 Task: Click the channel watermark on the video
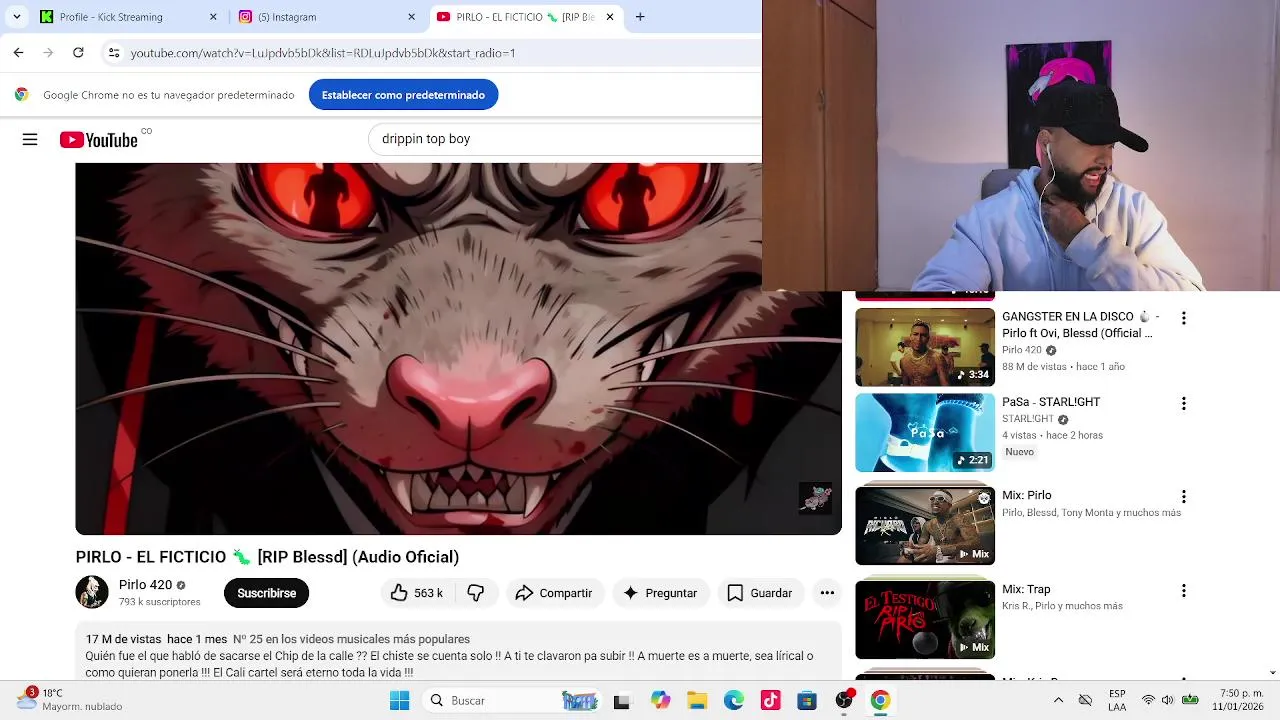point(815,498)
